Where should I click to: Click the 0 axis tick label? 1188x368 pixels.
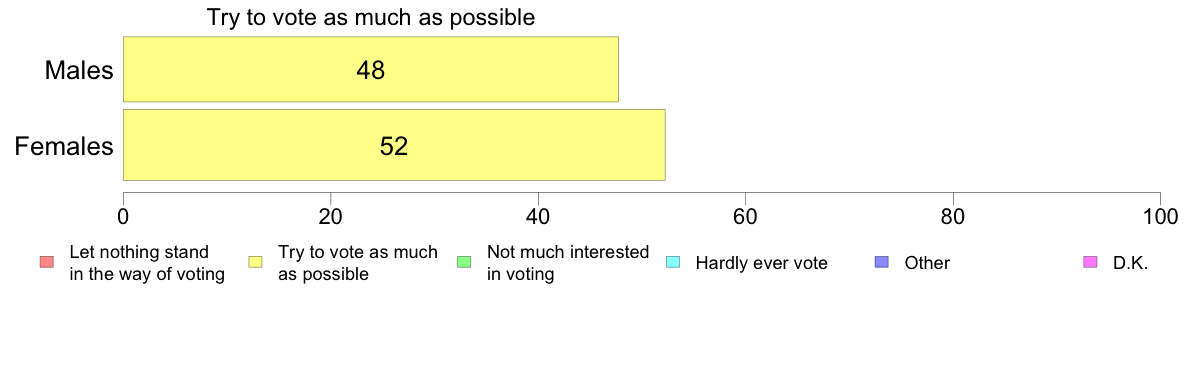point(123,215)
